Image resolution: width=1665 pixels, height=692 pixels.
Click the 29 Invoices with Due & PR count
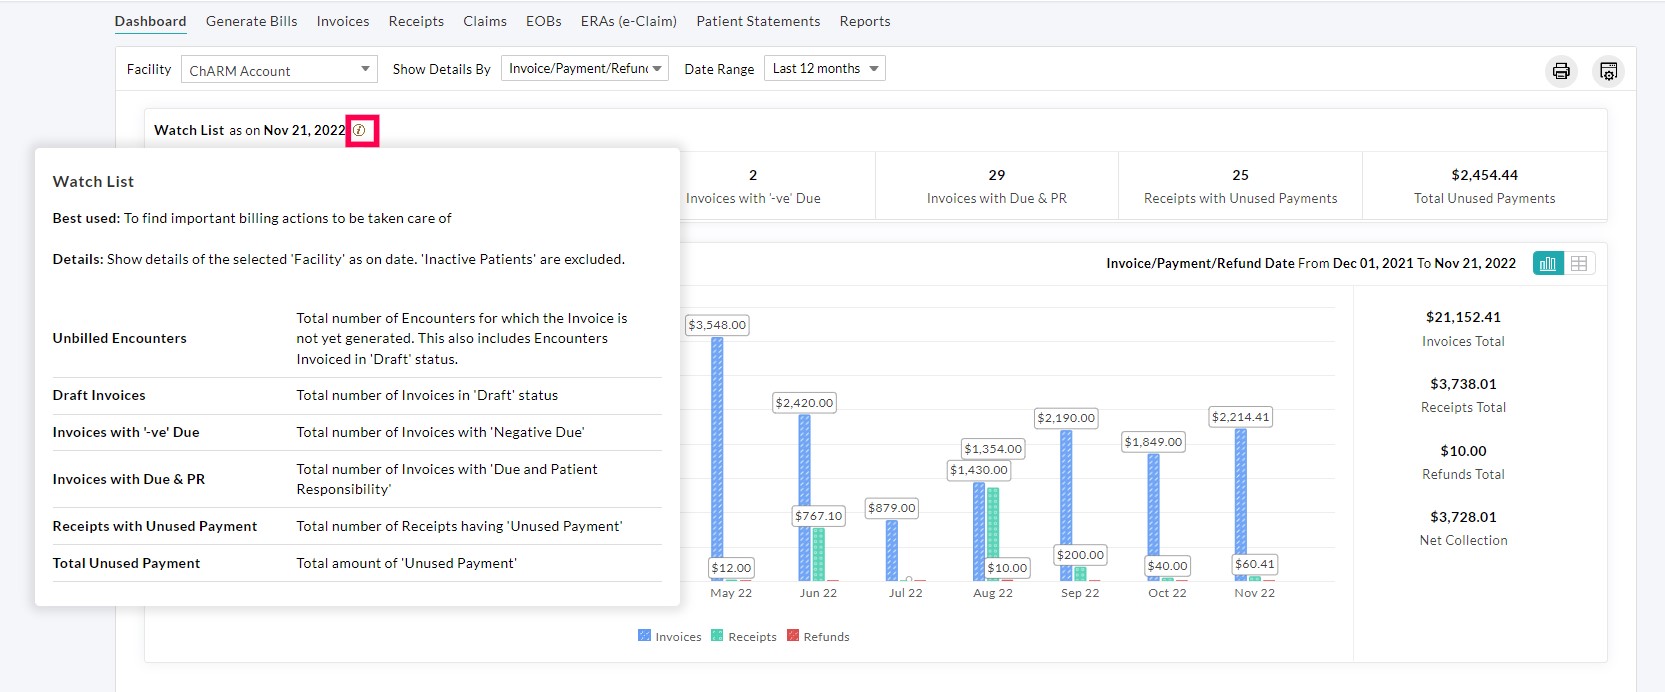[996, 175]
